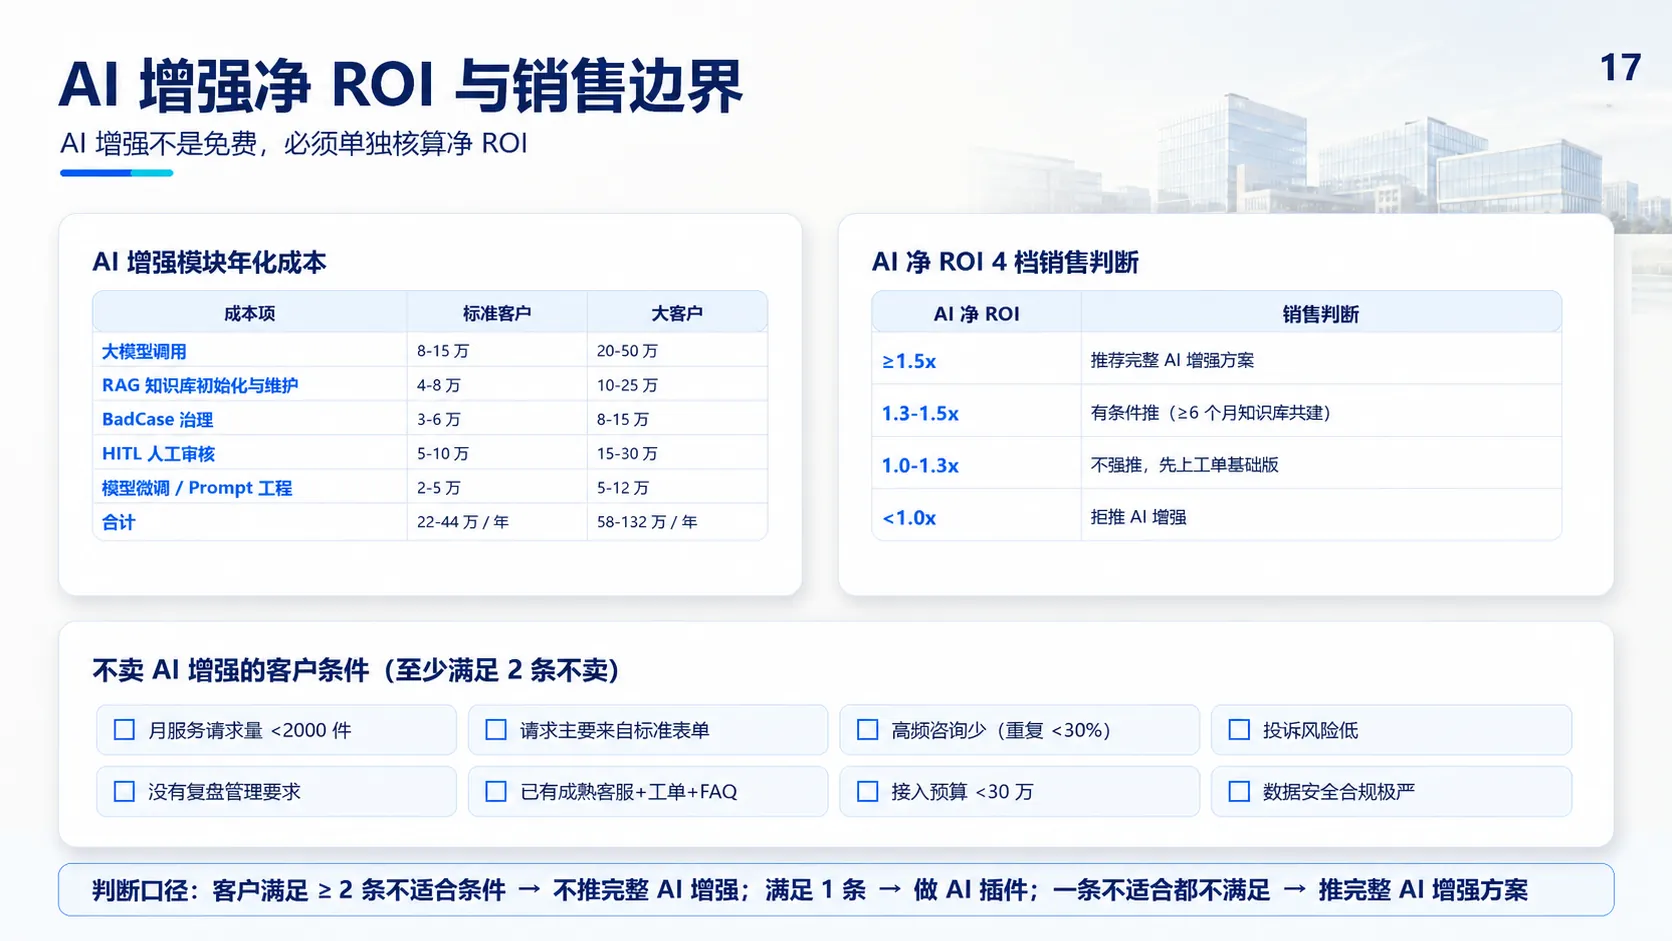Click the BadCase 治理 row label

157,419
